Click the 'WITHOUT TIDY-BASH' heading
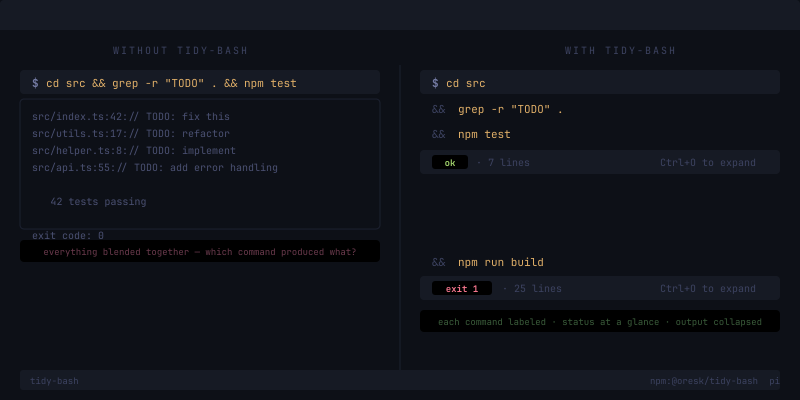Image resolution: width=800 pixels, height=400 pixels. click(180, 51)
